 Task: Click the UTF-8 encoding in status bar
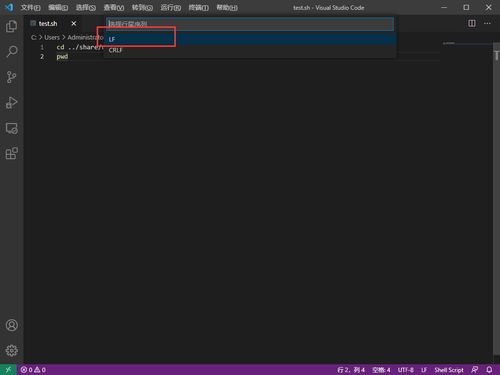(406, 370)
